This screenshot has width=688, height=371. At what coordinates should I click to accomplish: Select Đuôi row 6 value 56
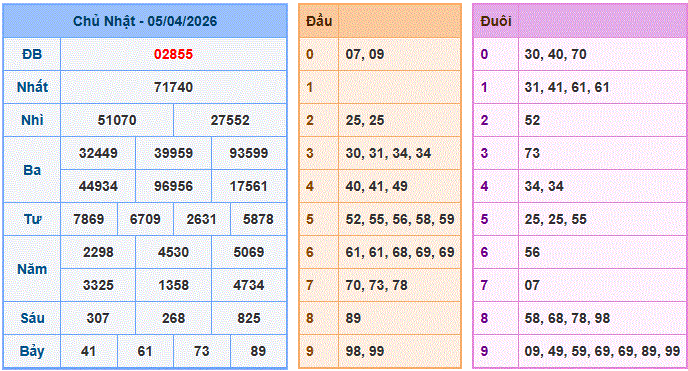(x=532, y=252)
